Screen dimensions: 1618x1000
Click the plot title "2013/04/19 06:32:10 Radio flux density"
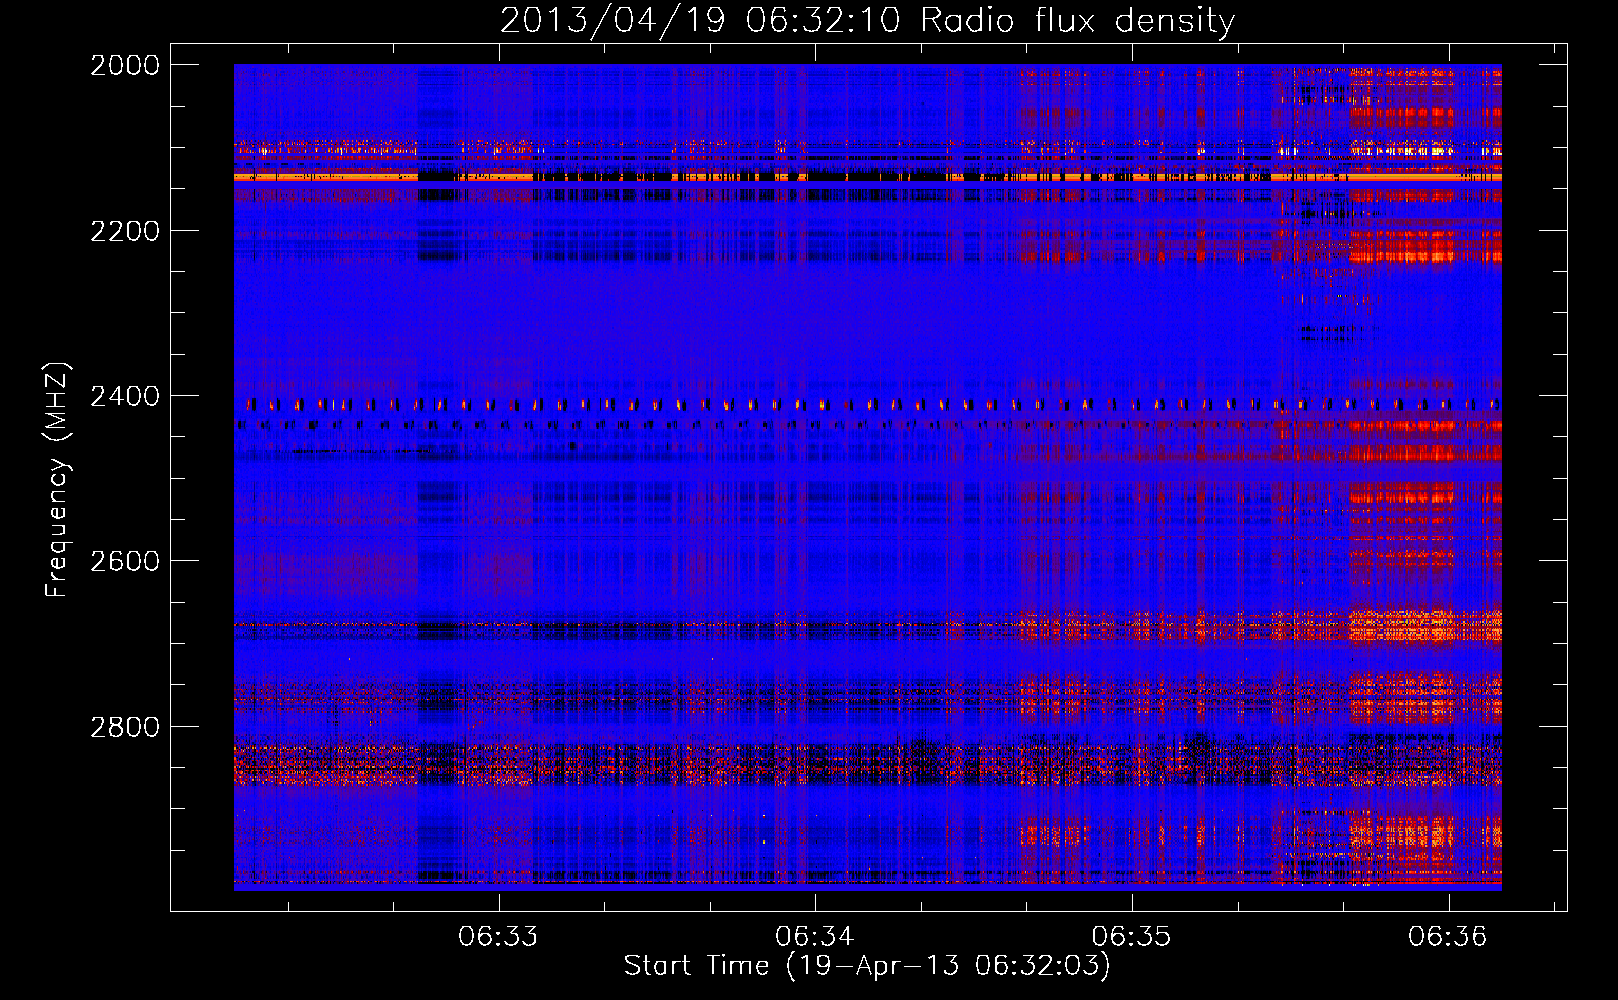[x=867, y=20]
